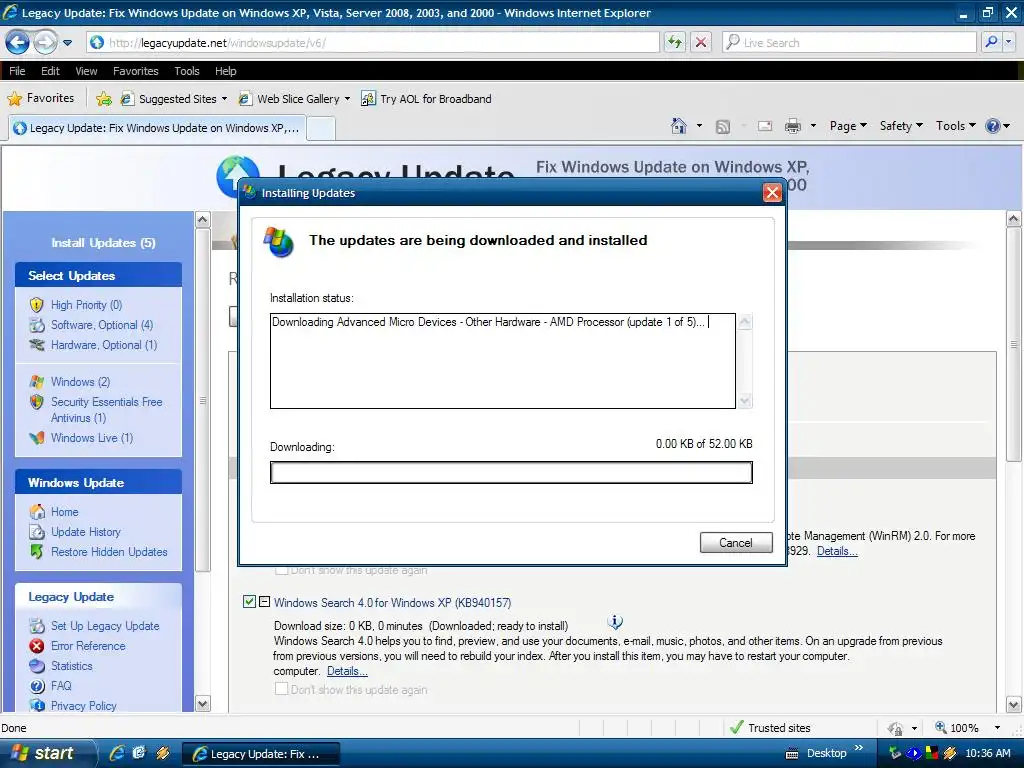1024x768 pixels.
Task: Click the Favorites star button
Action: [x=40, y=98]
